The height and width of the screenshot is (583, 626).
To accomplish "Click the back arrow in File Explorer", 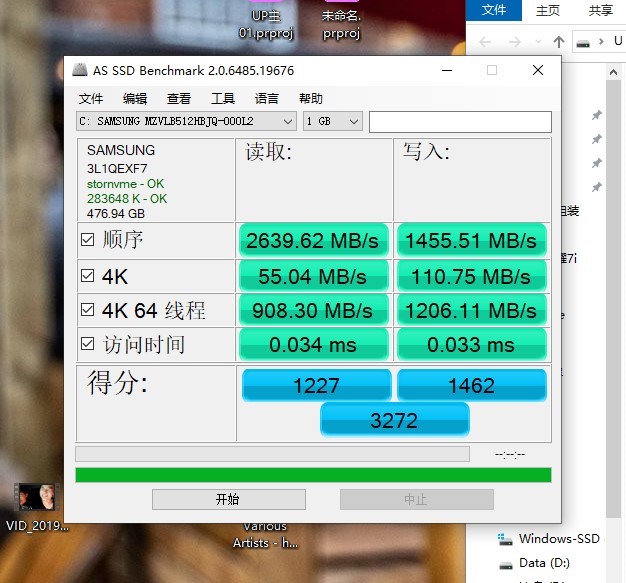I will 485,42.
